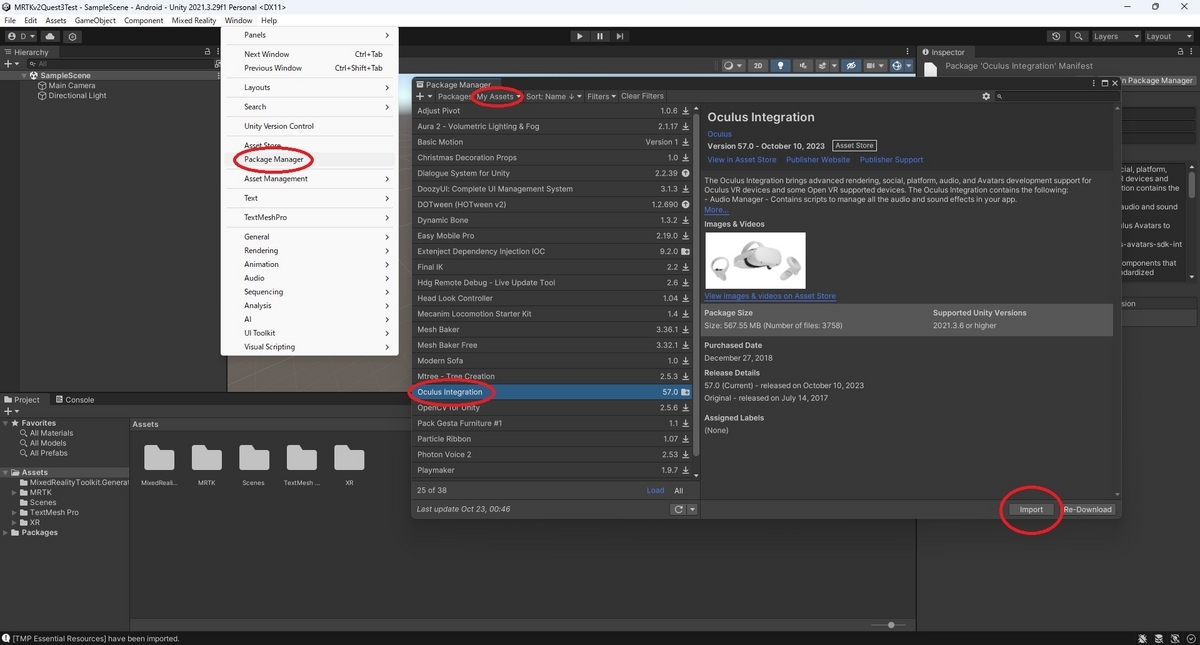Select Oculus Integration in package list
This screenshot has width=1200, height=645.
[553, 392]
